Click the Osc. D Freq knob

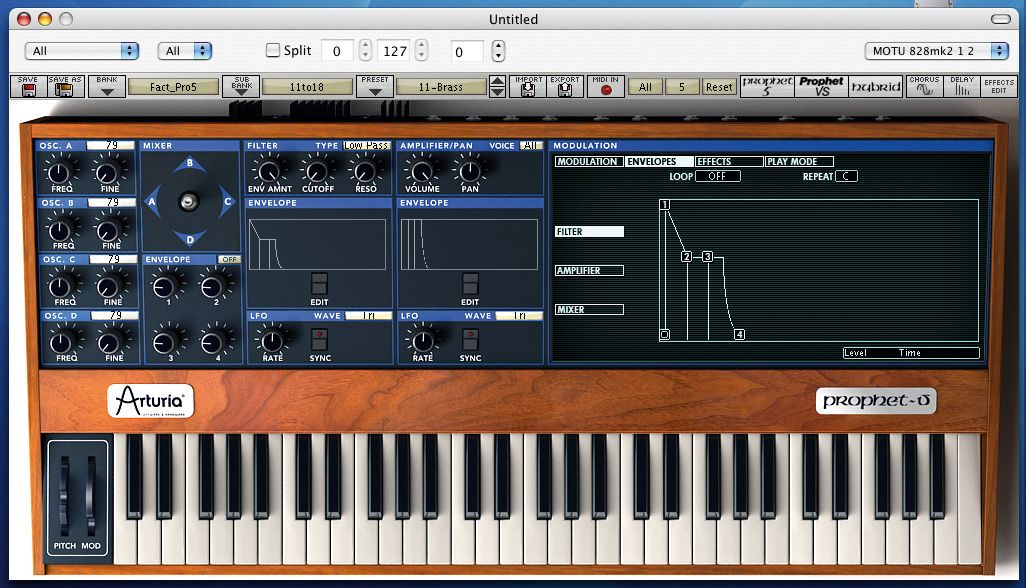[62, 342]
